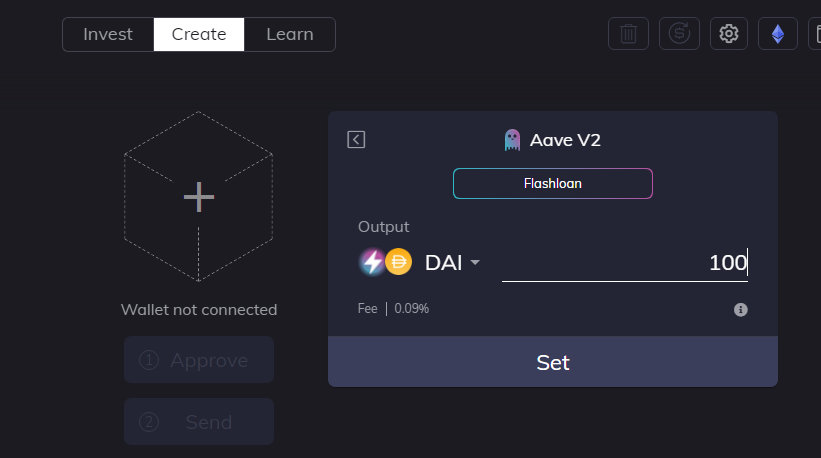Click the Approve step button
This screenshot has width=821, height=458.
(199, 360)
